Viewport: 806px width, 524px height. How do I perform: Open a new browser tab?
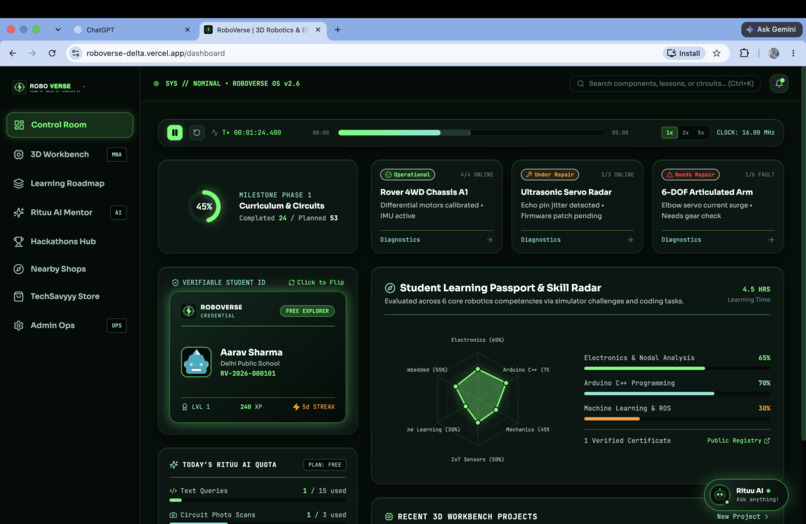[338, 30]
